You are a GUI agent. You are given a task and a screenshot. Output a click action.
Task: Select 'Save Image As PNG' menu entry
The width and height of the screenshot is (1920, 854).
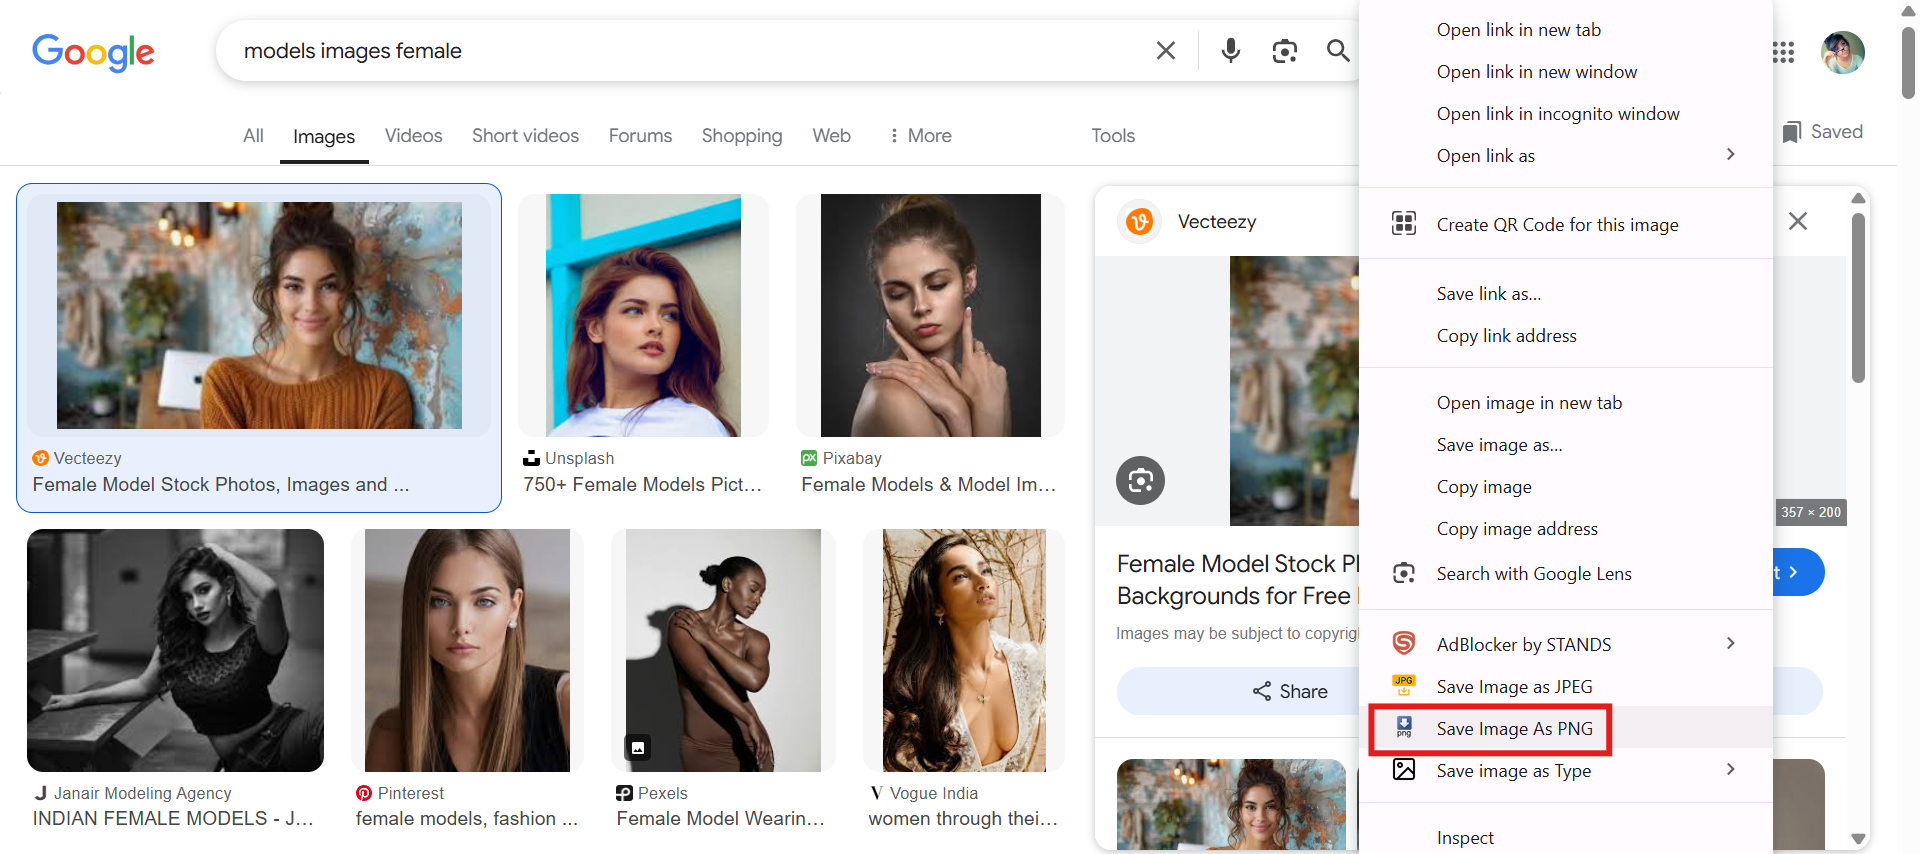[x=1514, y=729]
